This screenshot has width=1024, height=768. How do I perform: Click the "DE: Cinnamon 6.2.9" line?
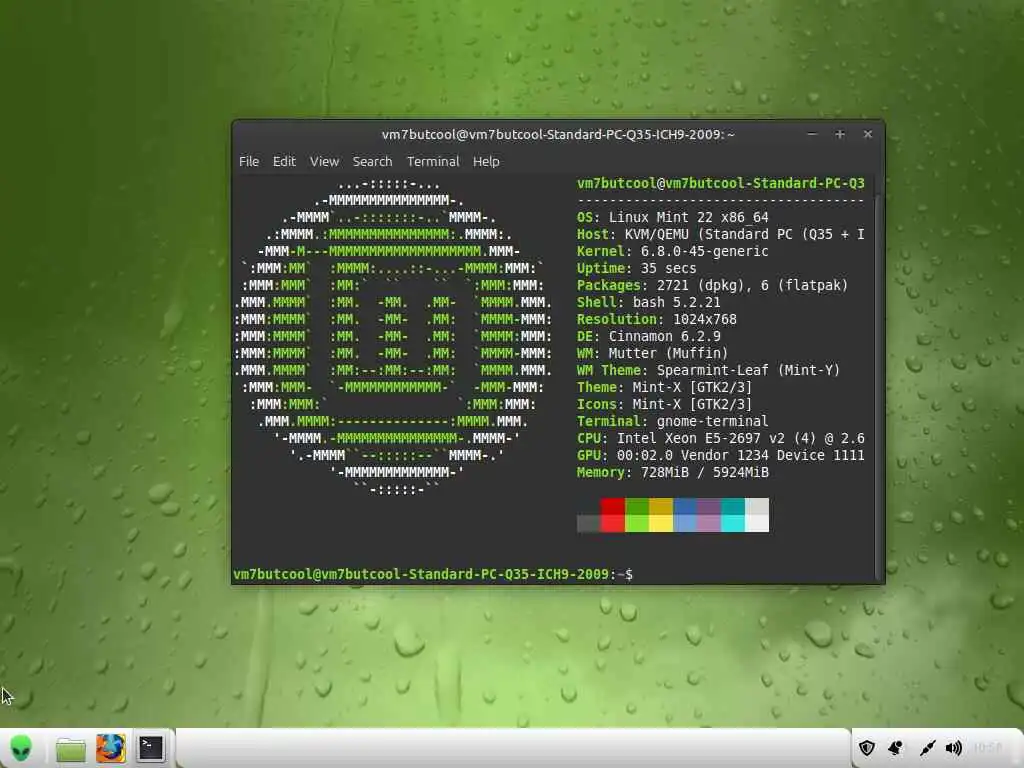point(648,336)
